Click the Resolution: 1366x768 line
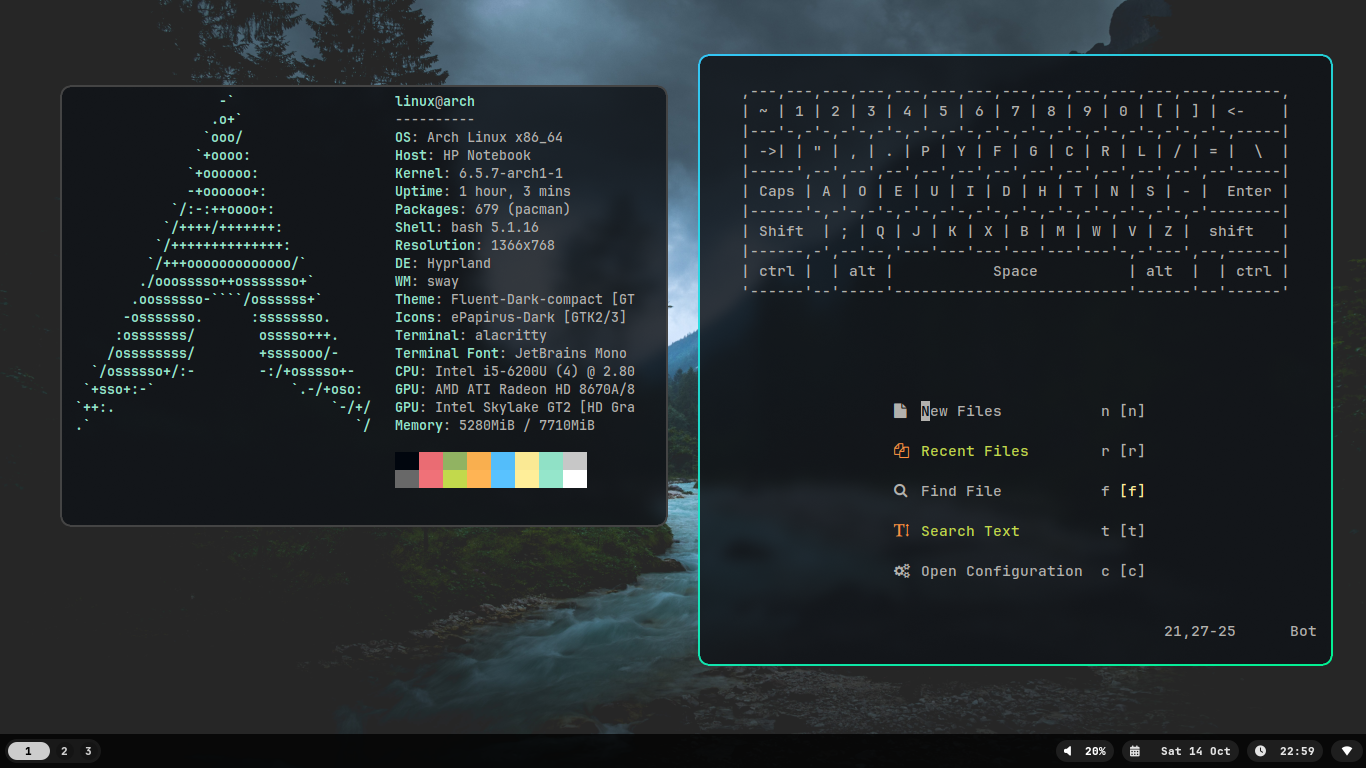The image size is (1366, 768). 475,245
